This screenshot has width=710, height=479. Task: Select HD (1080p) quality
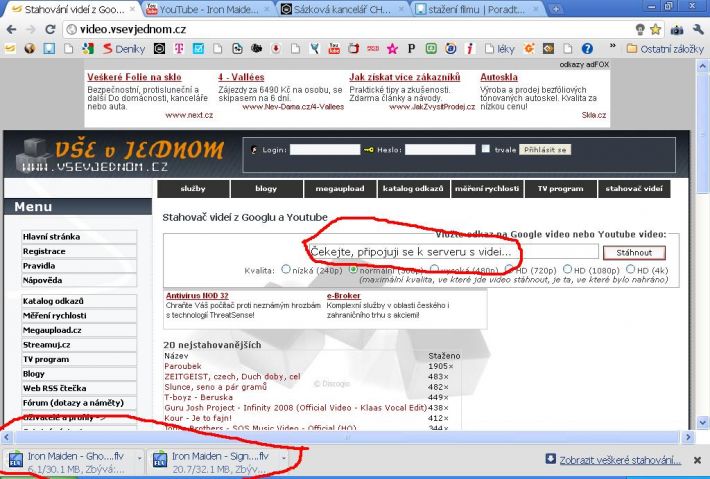point(567,269)
